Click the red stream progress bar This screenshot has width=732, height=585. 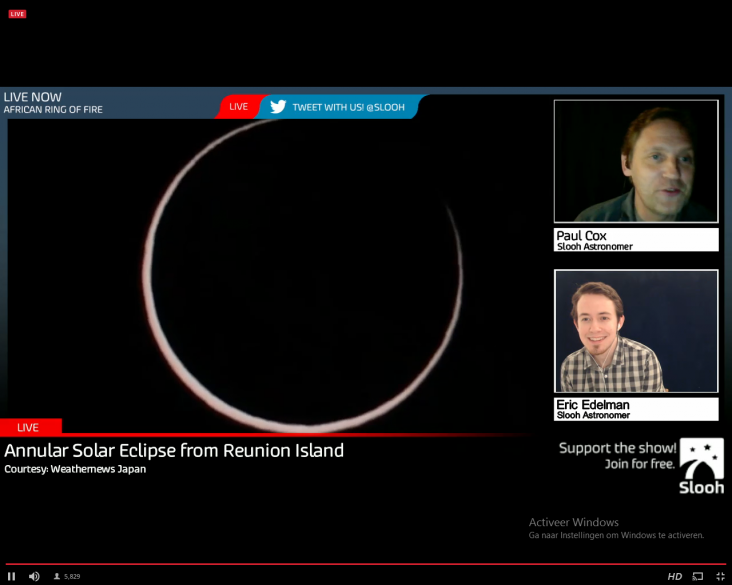[x=366, y=564]
